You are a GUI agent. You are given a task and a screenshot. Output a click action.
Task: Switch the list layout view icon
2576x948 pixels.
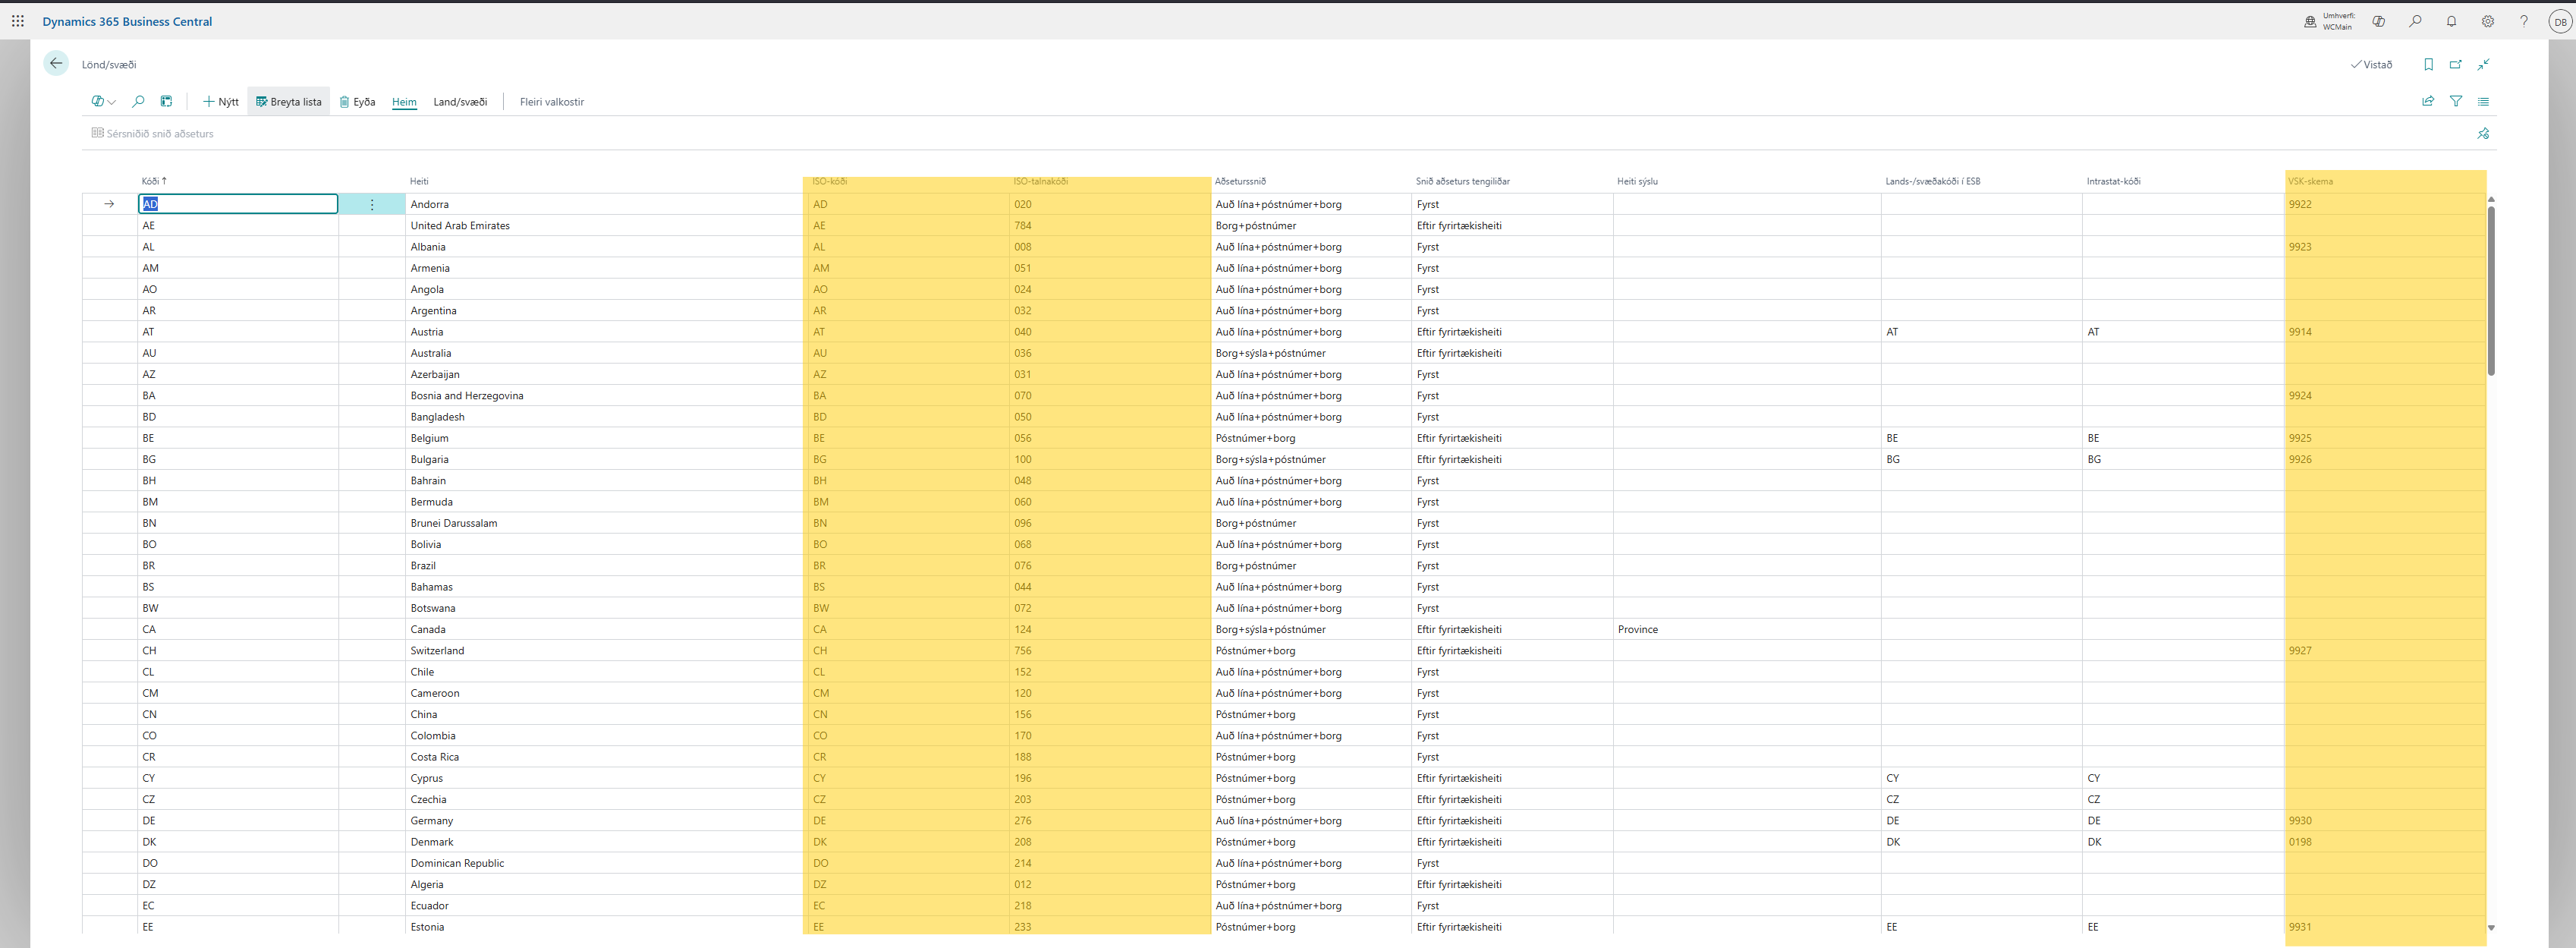2483,101
